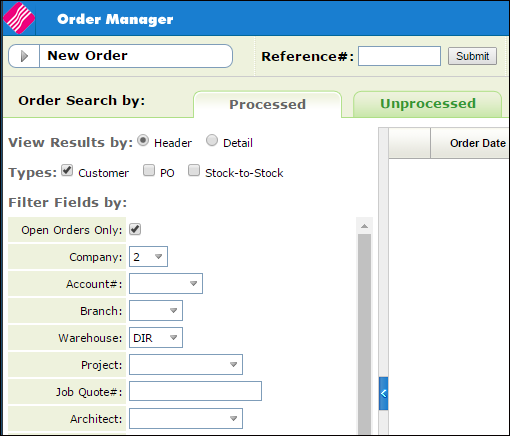
Task: Check the Stock-to-Stock type checkbox
Action: (x=194, y=170)
